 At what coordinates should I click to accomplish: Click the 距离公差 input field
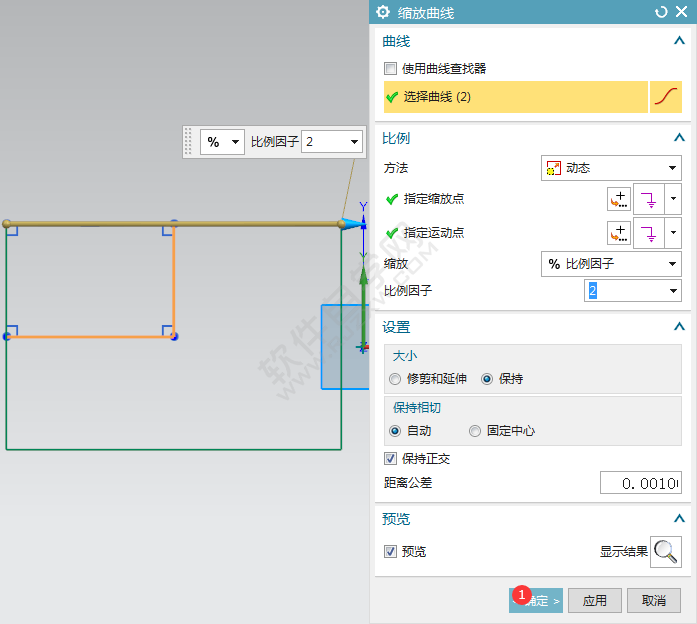click(641, 483)
